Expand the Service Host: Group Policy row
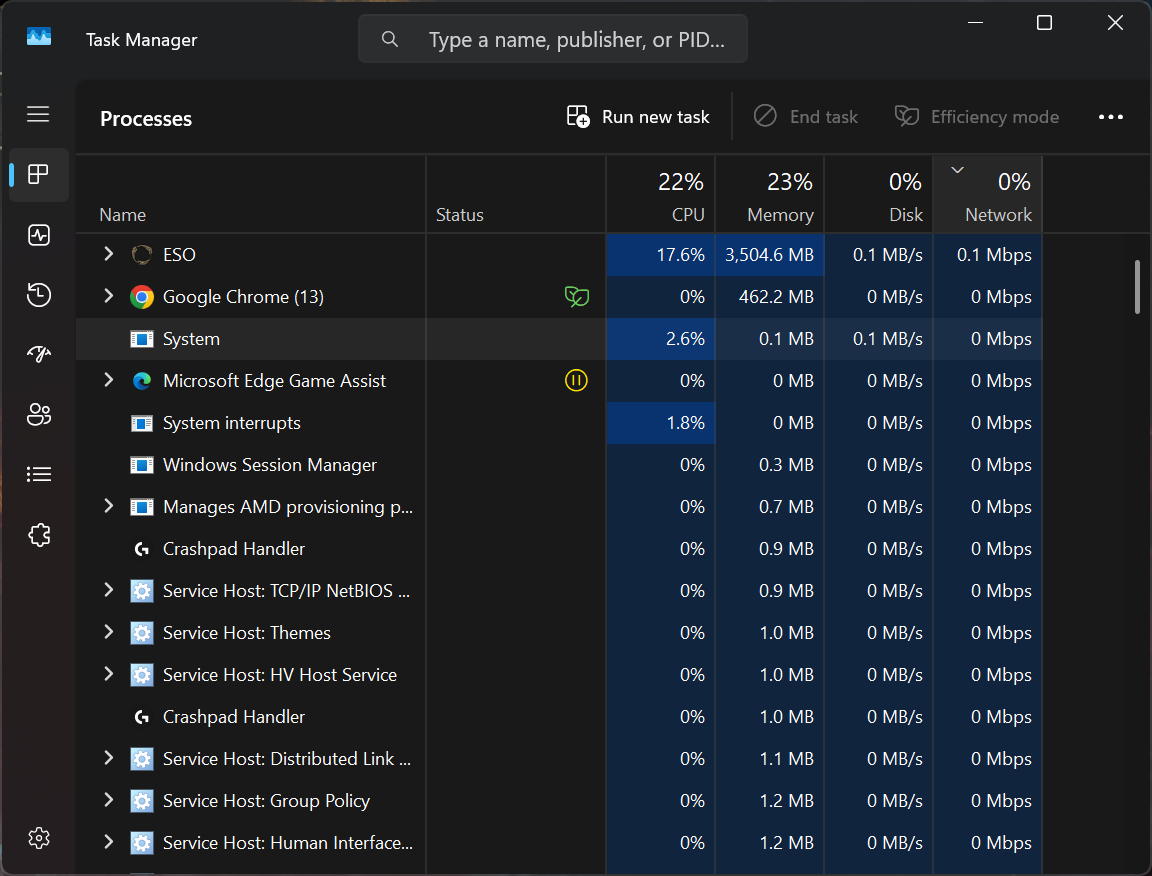The width and height of the screenshot is (1152, 876). coord(109,800)
